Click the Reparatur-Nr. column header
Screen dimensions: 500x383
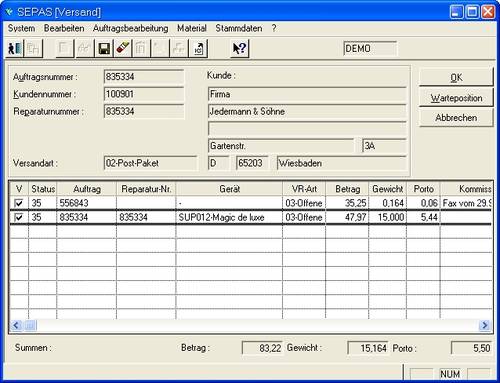(146, 189)
